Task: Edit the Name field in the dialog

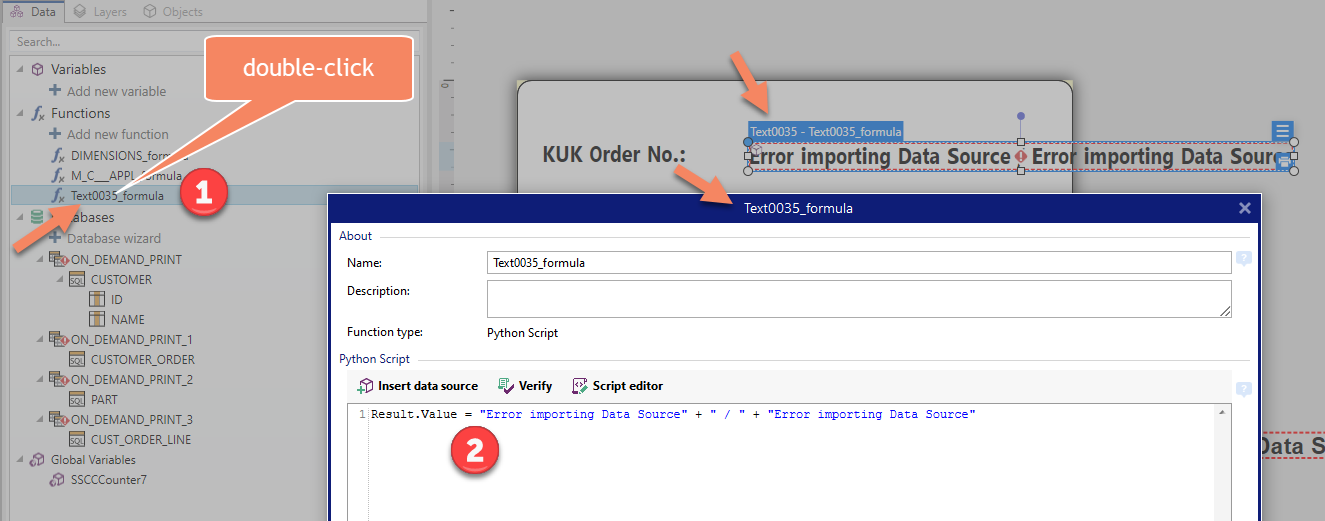Action: point(859,262)
